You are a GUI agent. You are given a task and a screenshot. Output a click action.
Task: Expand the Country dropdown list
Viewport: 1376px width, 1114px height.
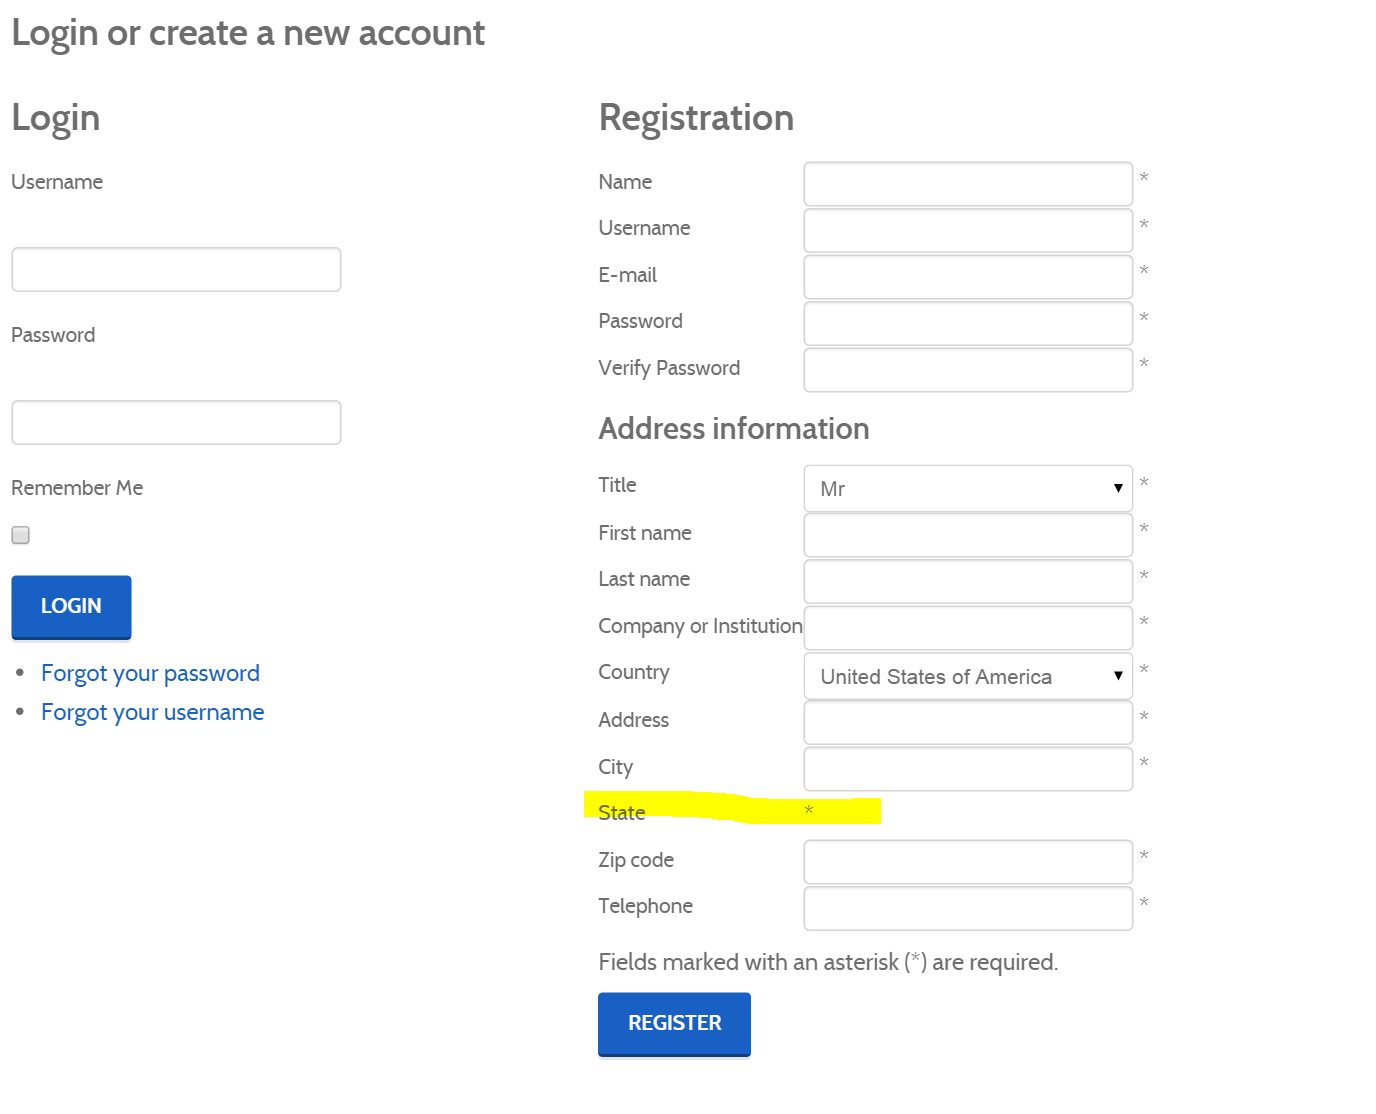(x=967, y=677)
